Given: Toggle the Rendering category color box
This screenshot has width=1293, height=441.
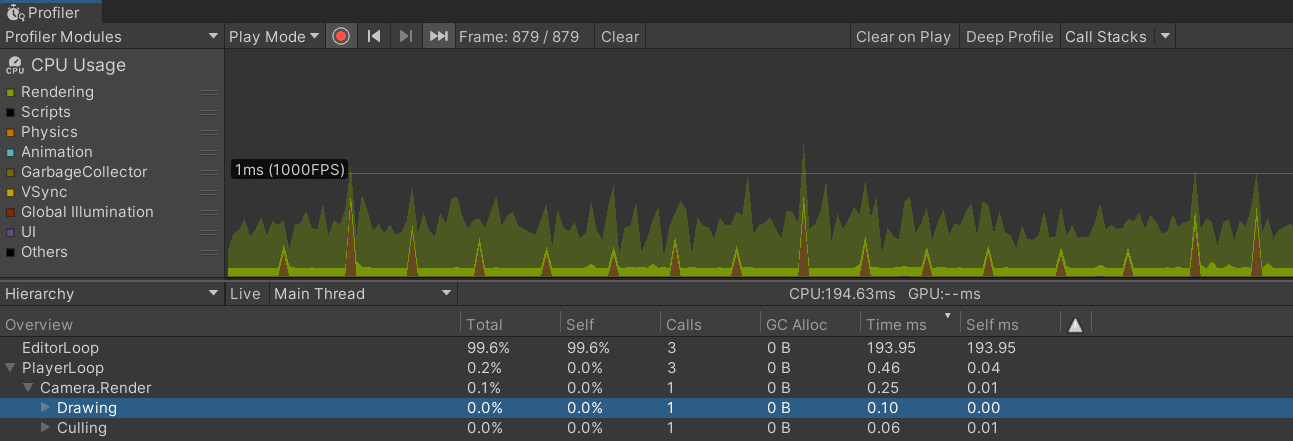Looking at the screenshot, I should tap(10, 93).
